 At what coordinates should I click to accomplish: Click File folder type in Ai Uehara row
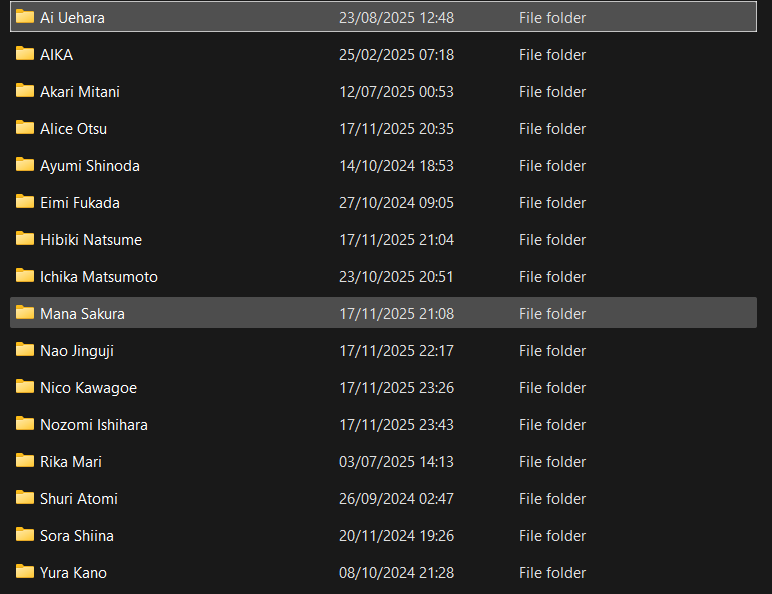552,18
